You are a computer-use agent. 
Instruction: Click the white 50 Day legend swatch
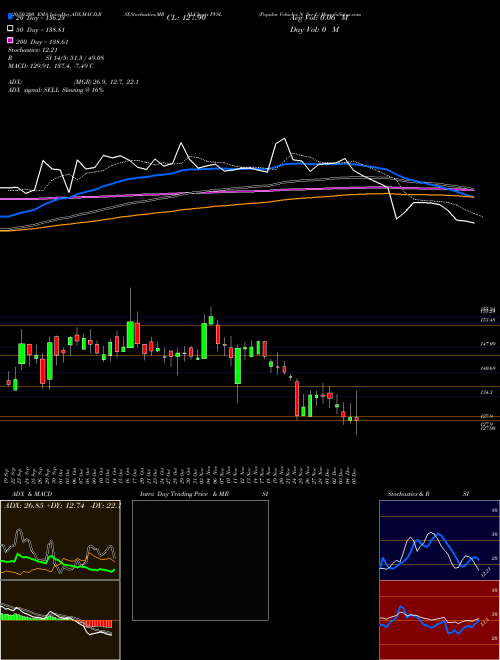point(10,29)
